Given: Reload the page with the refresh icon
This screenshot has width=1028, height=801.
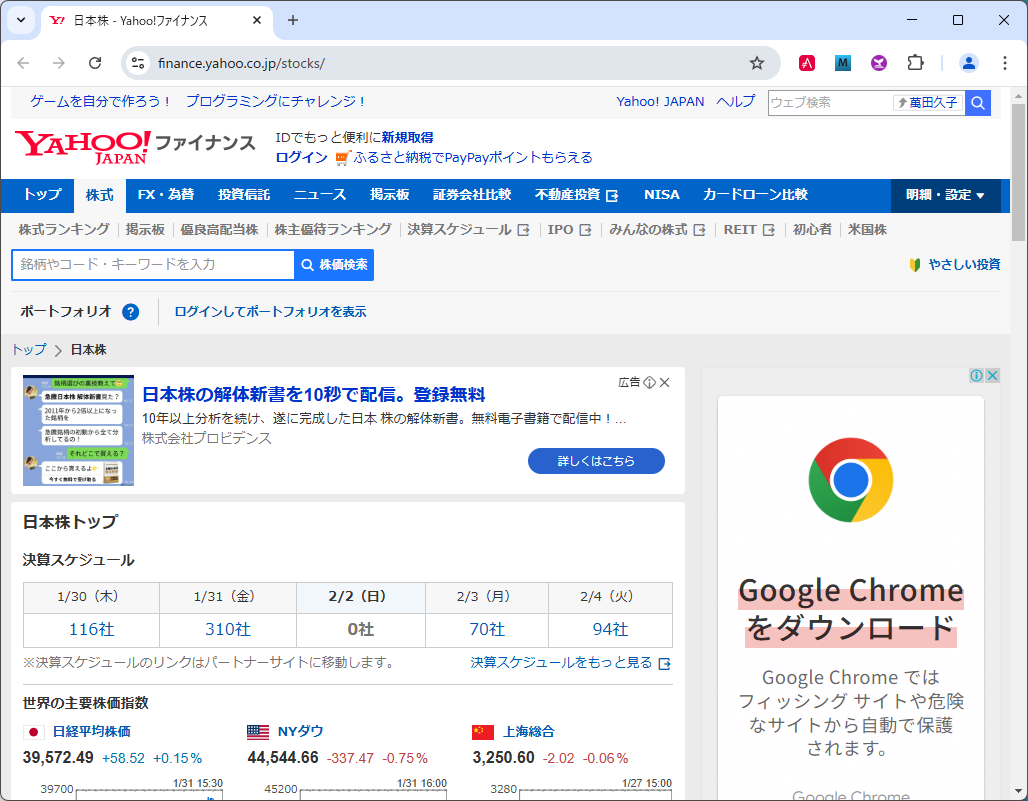Looking at the screenshot, I should click(95, 63).
